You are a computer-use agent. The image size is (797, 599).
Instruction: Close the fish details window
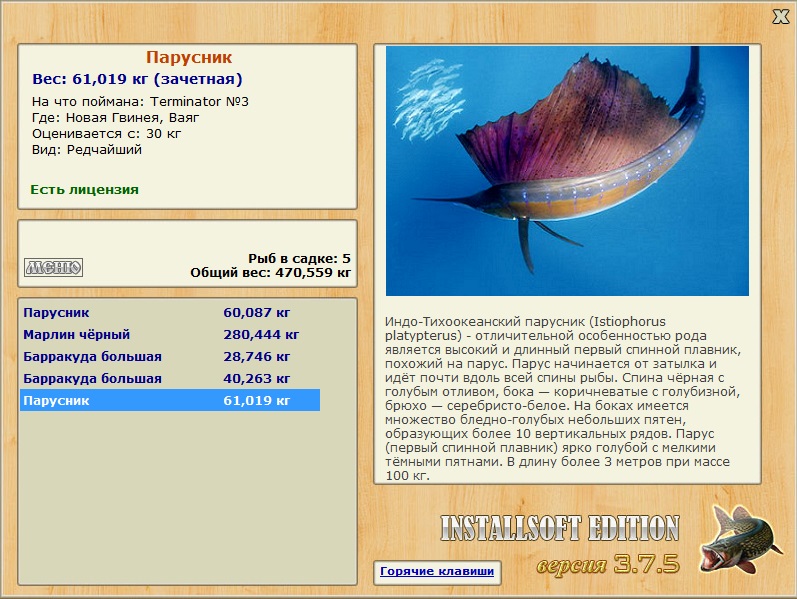coord(780,16)
